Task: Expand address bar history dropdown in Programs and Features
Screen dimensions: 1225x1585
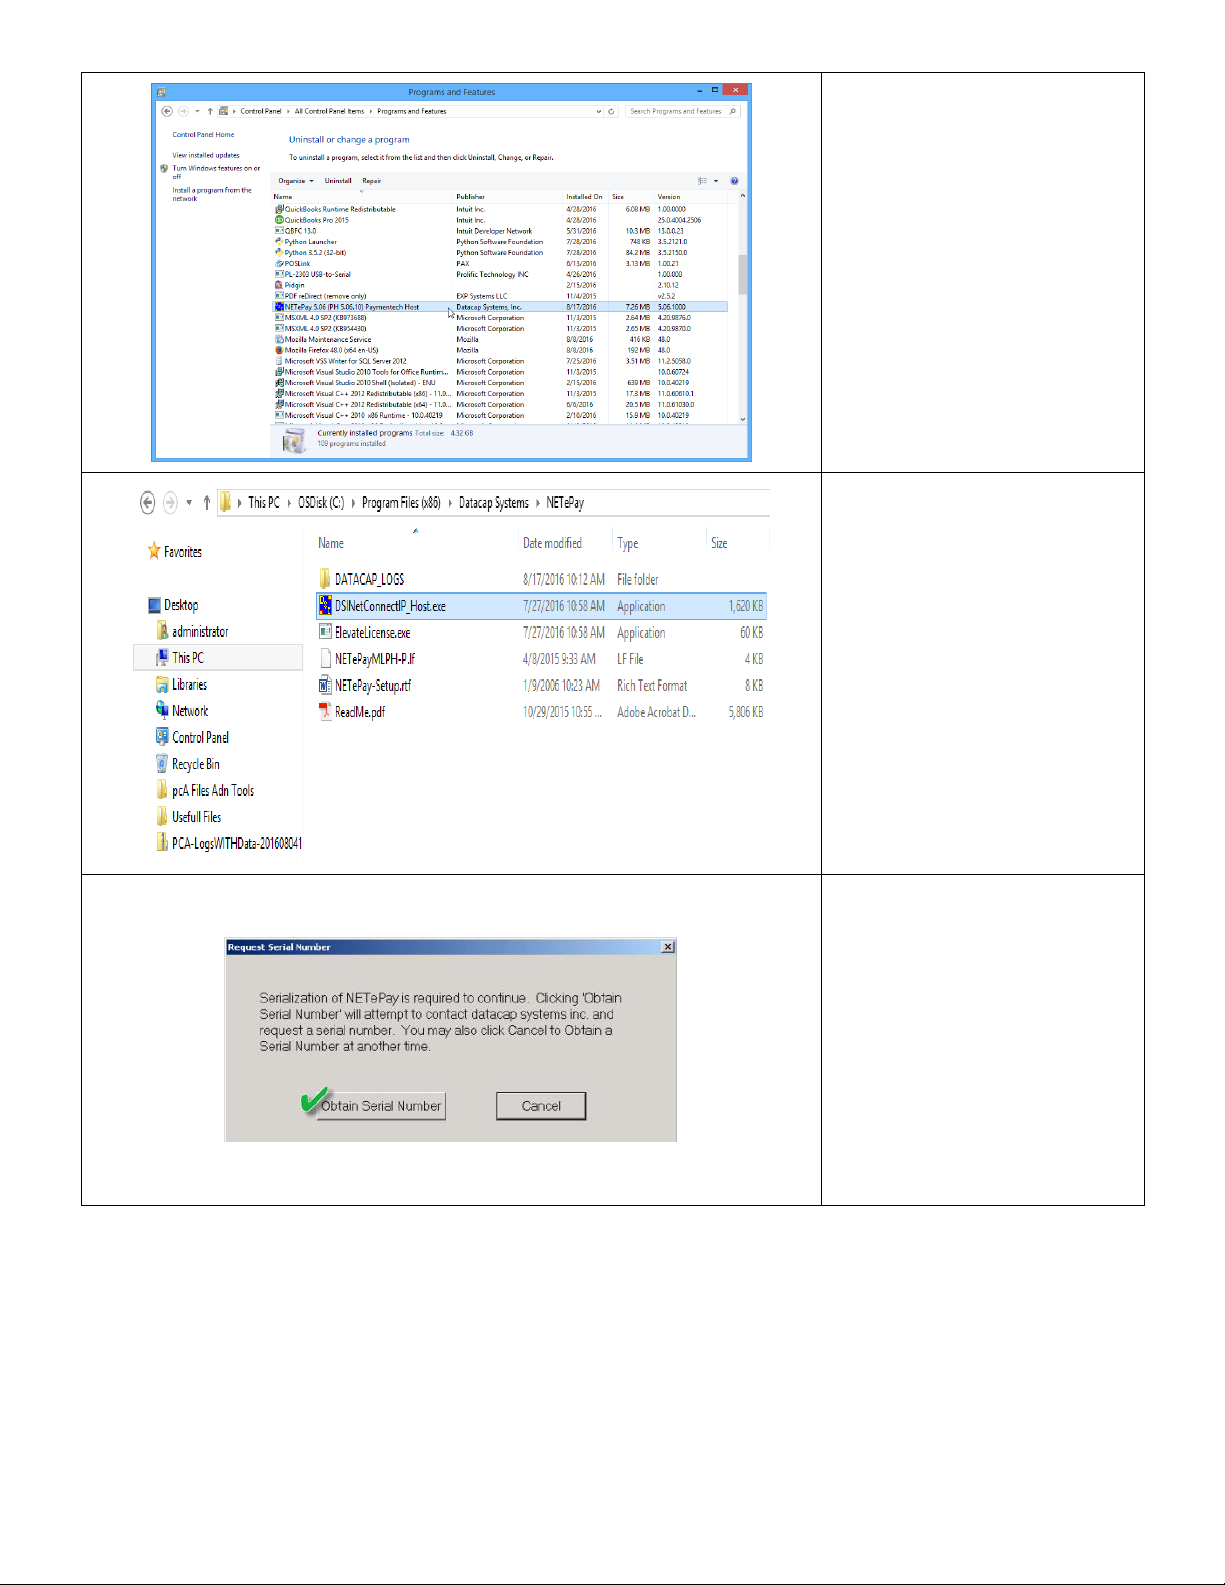Action: pyautogui.click(x=599, y=111)
